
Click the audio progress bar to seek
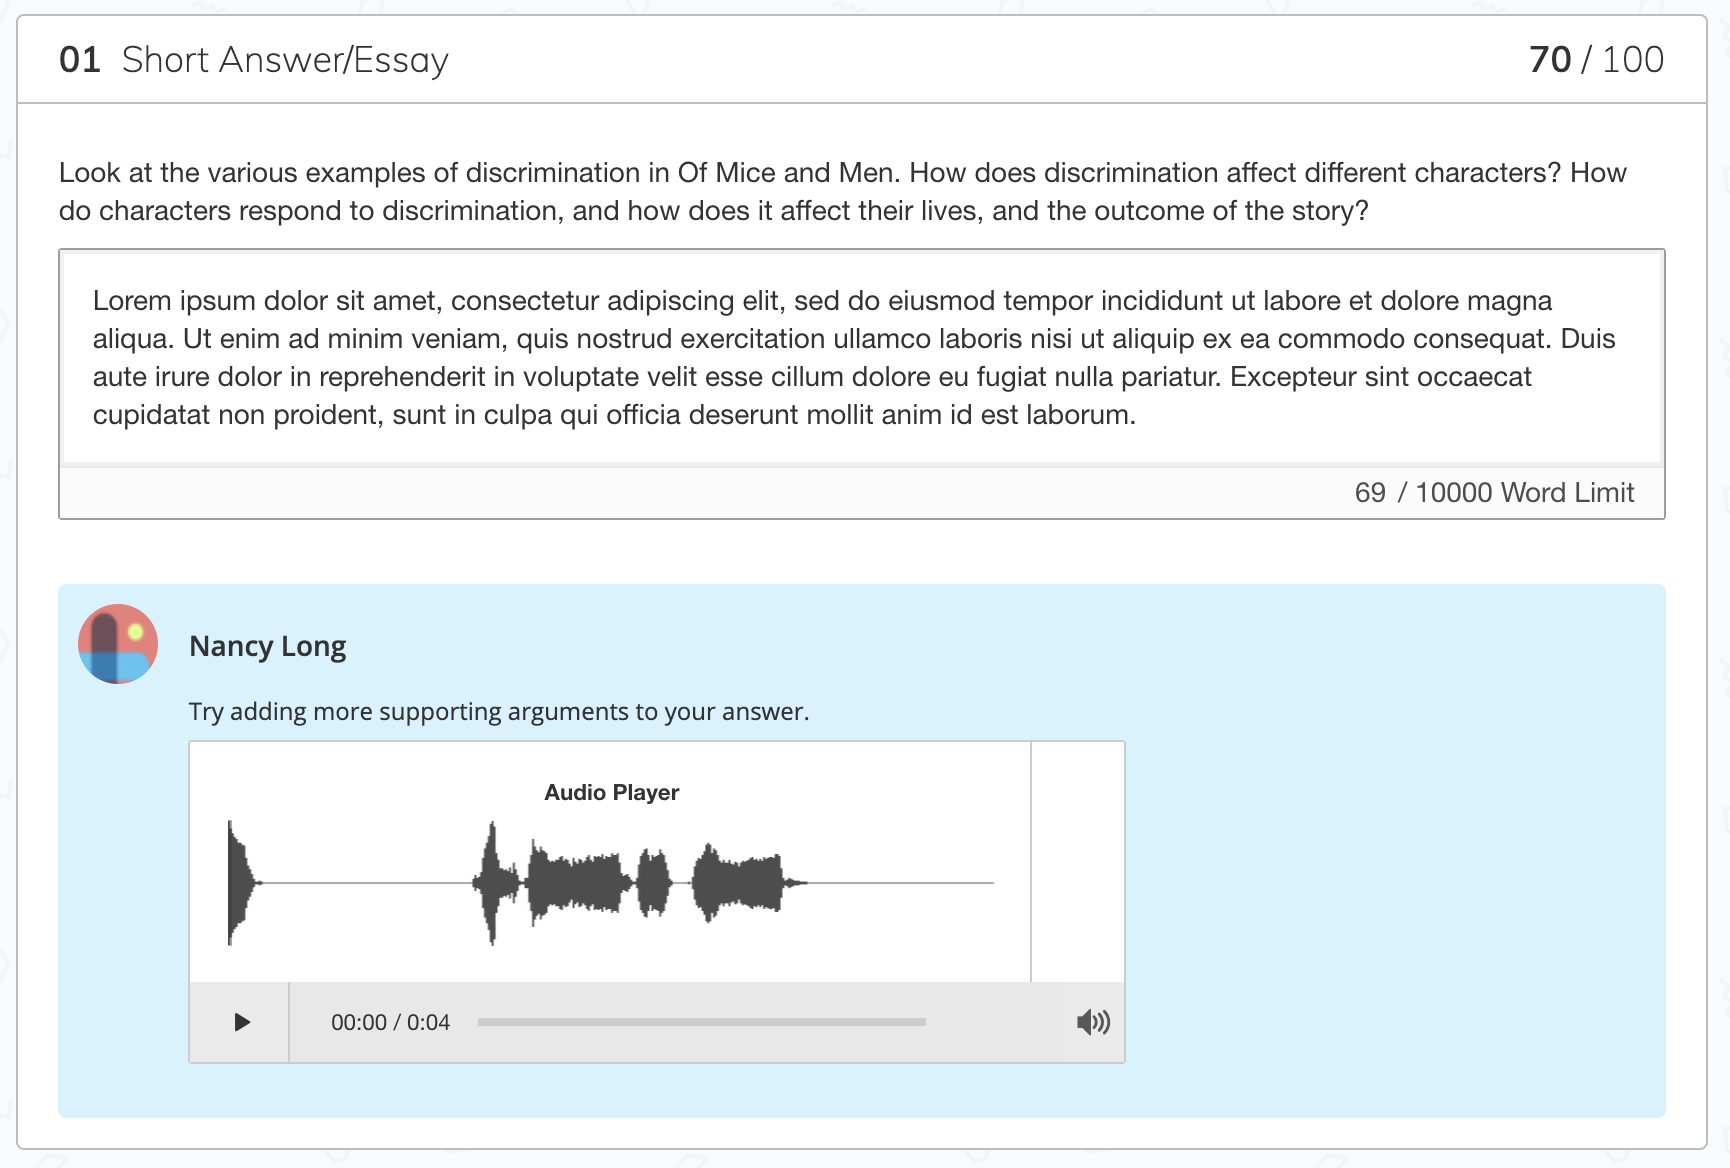[700, 1022]
